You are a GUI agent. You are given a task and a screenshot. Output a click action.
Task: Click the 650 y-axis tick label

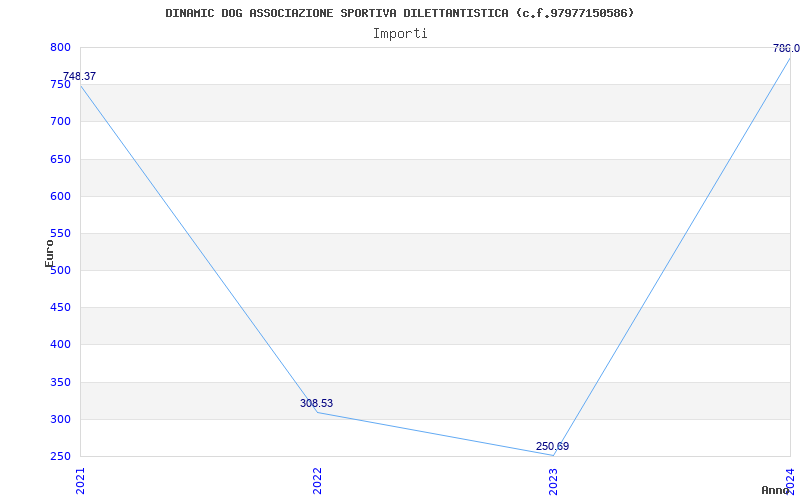pos(60,159)
